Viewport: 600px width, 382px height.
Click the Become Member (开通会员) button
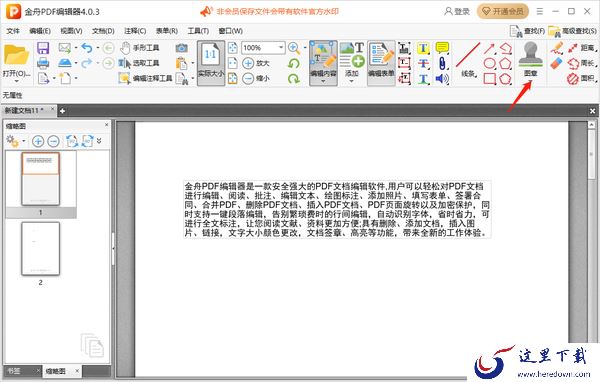click(503, 11)
